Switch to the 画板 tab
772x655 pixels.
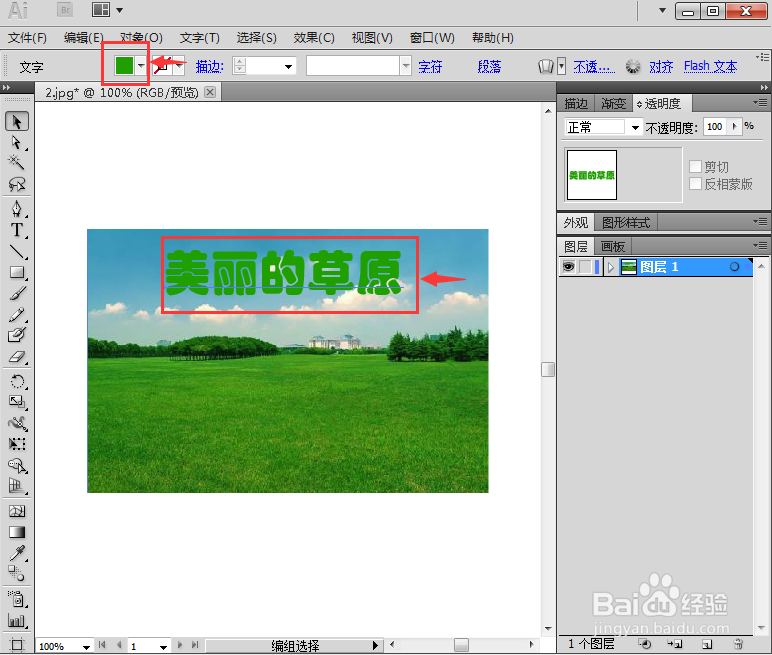[x=613, y=246]
